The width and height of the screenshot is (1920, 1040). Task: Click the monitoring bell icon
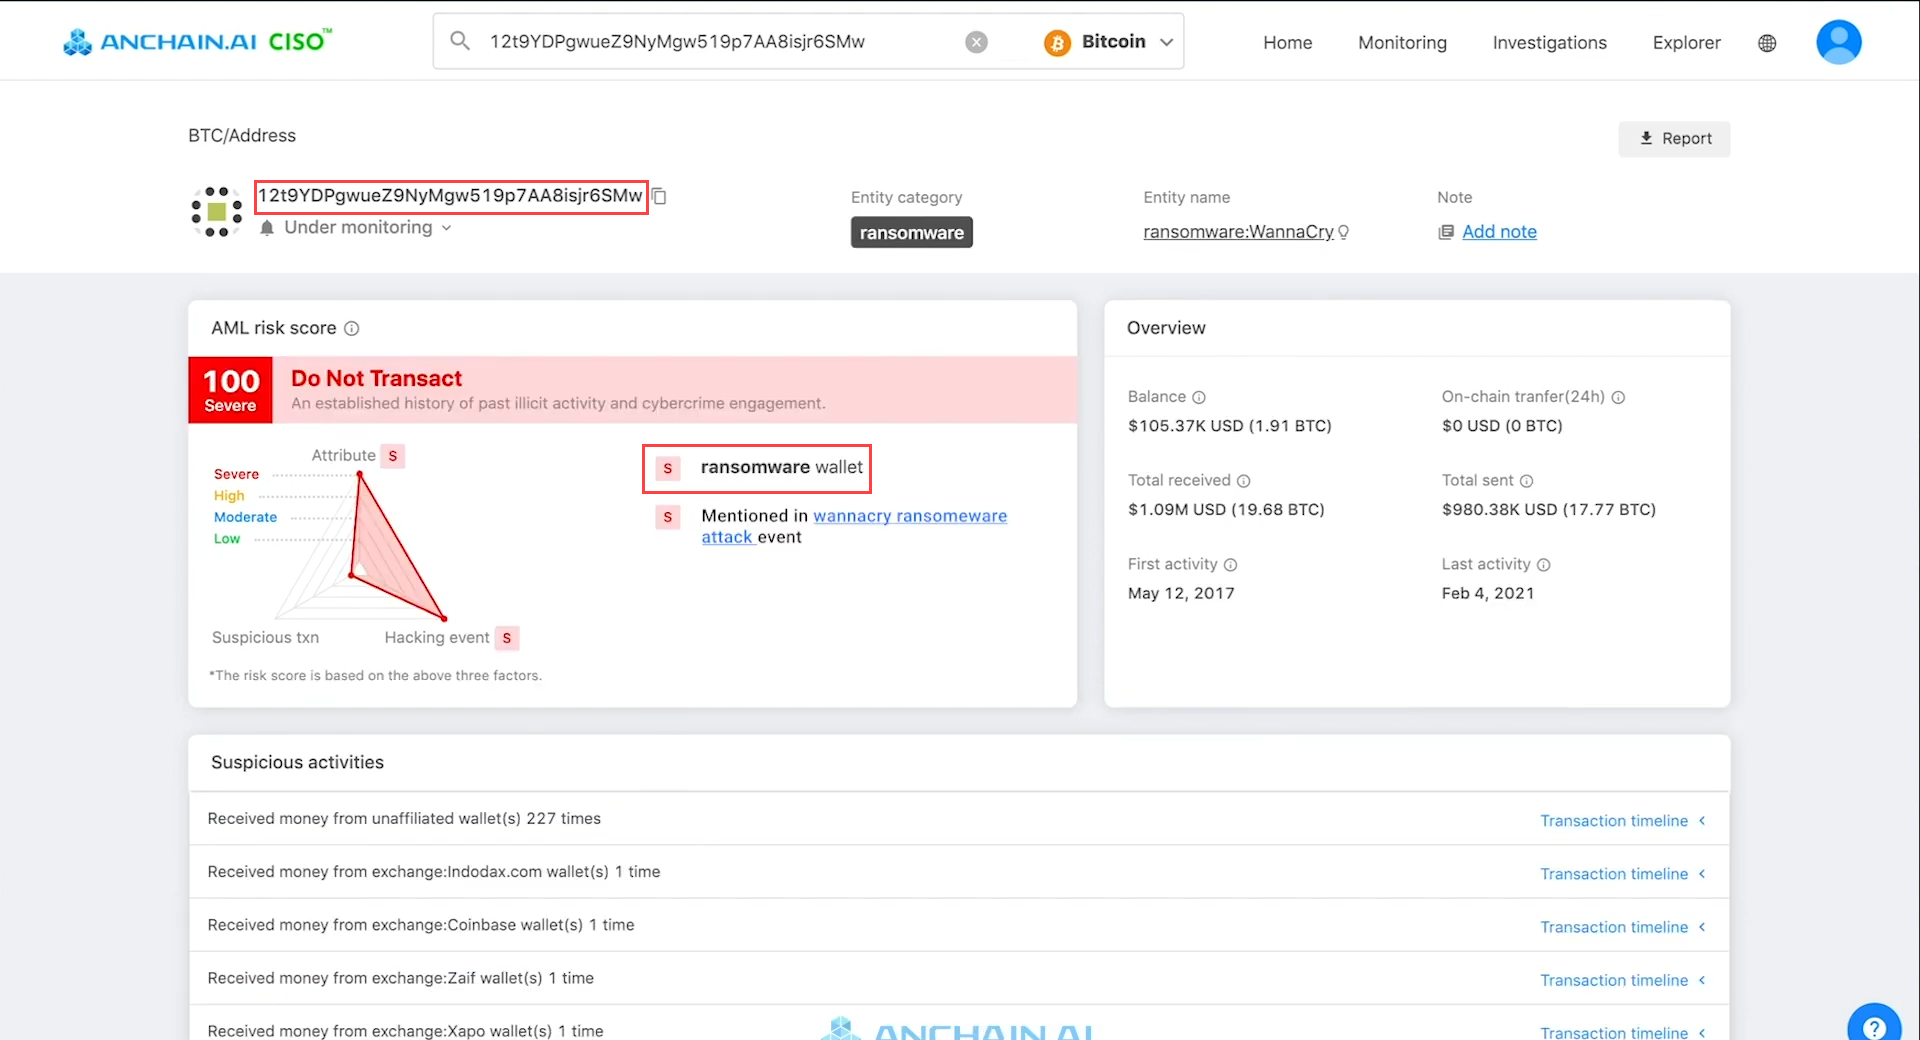pos(267,228)
